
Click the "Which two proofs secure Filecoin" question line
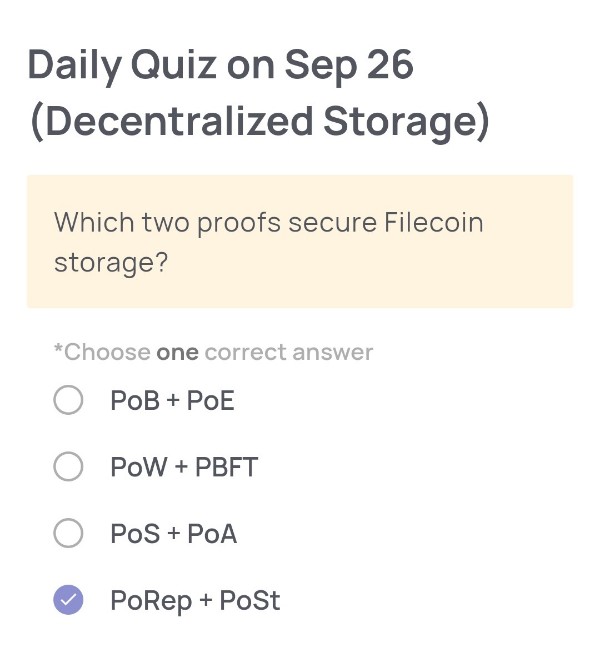[x=268, y=222]
